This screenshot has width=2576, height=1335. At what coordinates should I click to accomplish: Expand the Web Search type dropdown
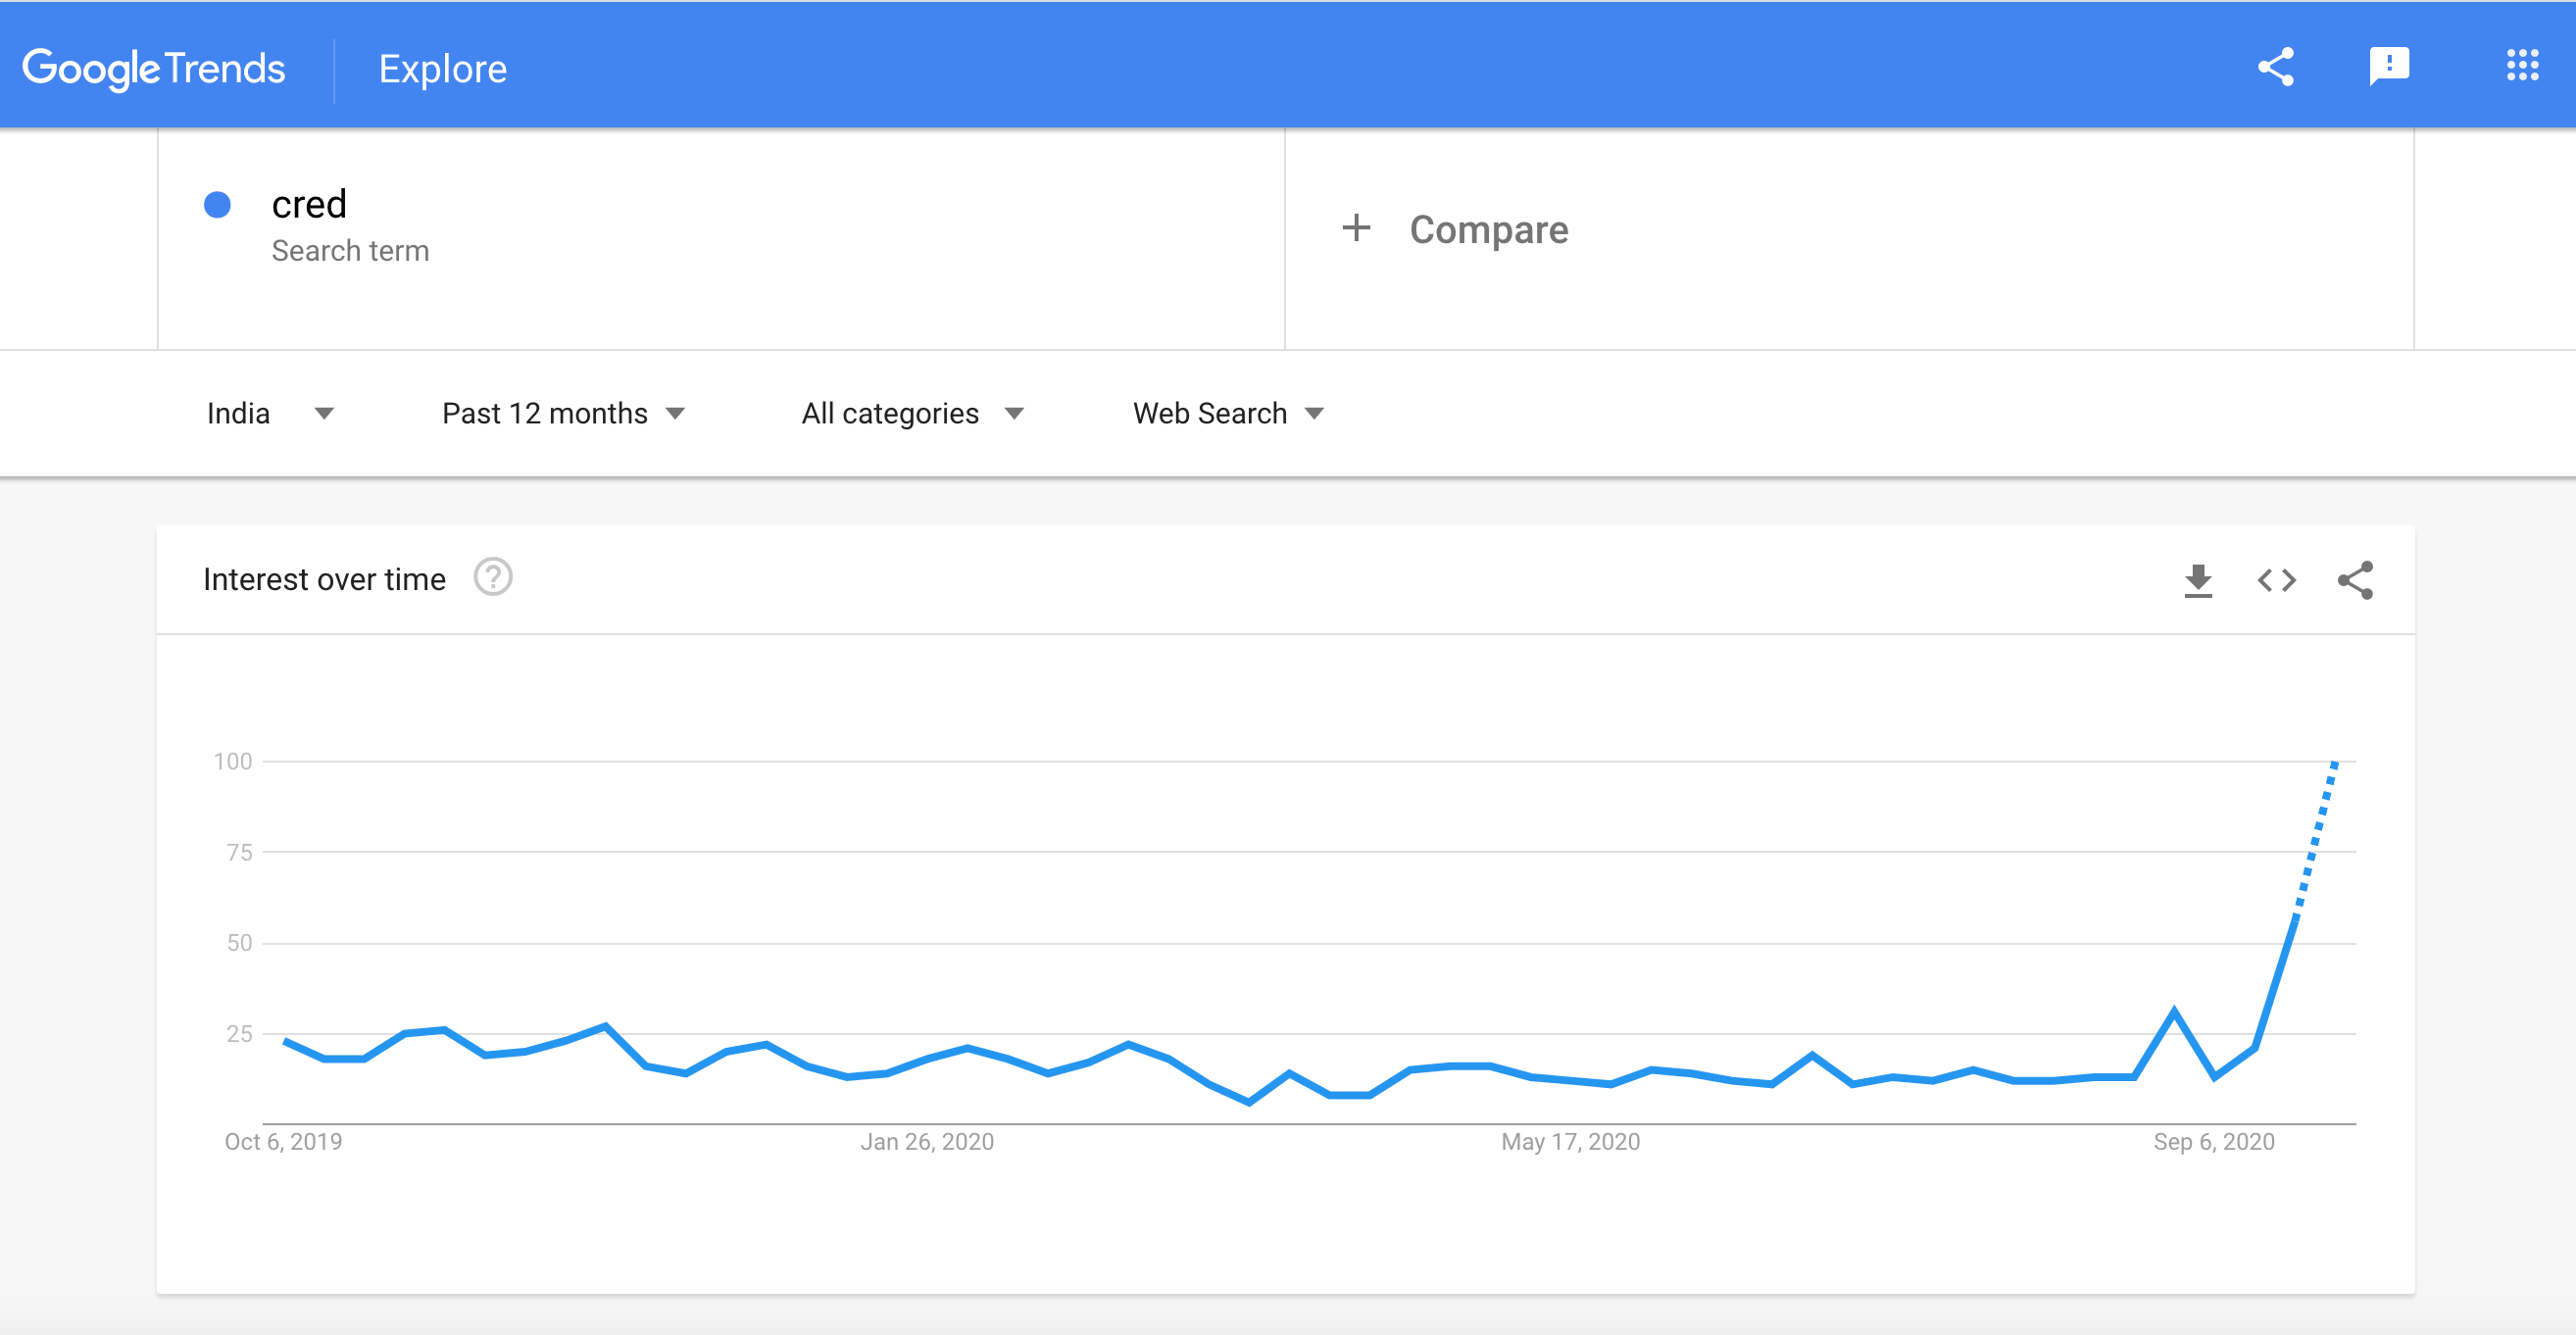[1228, 413]
